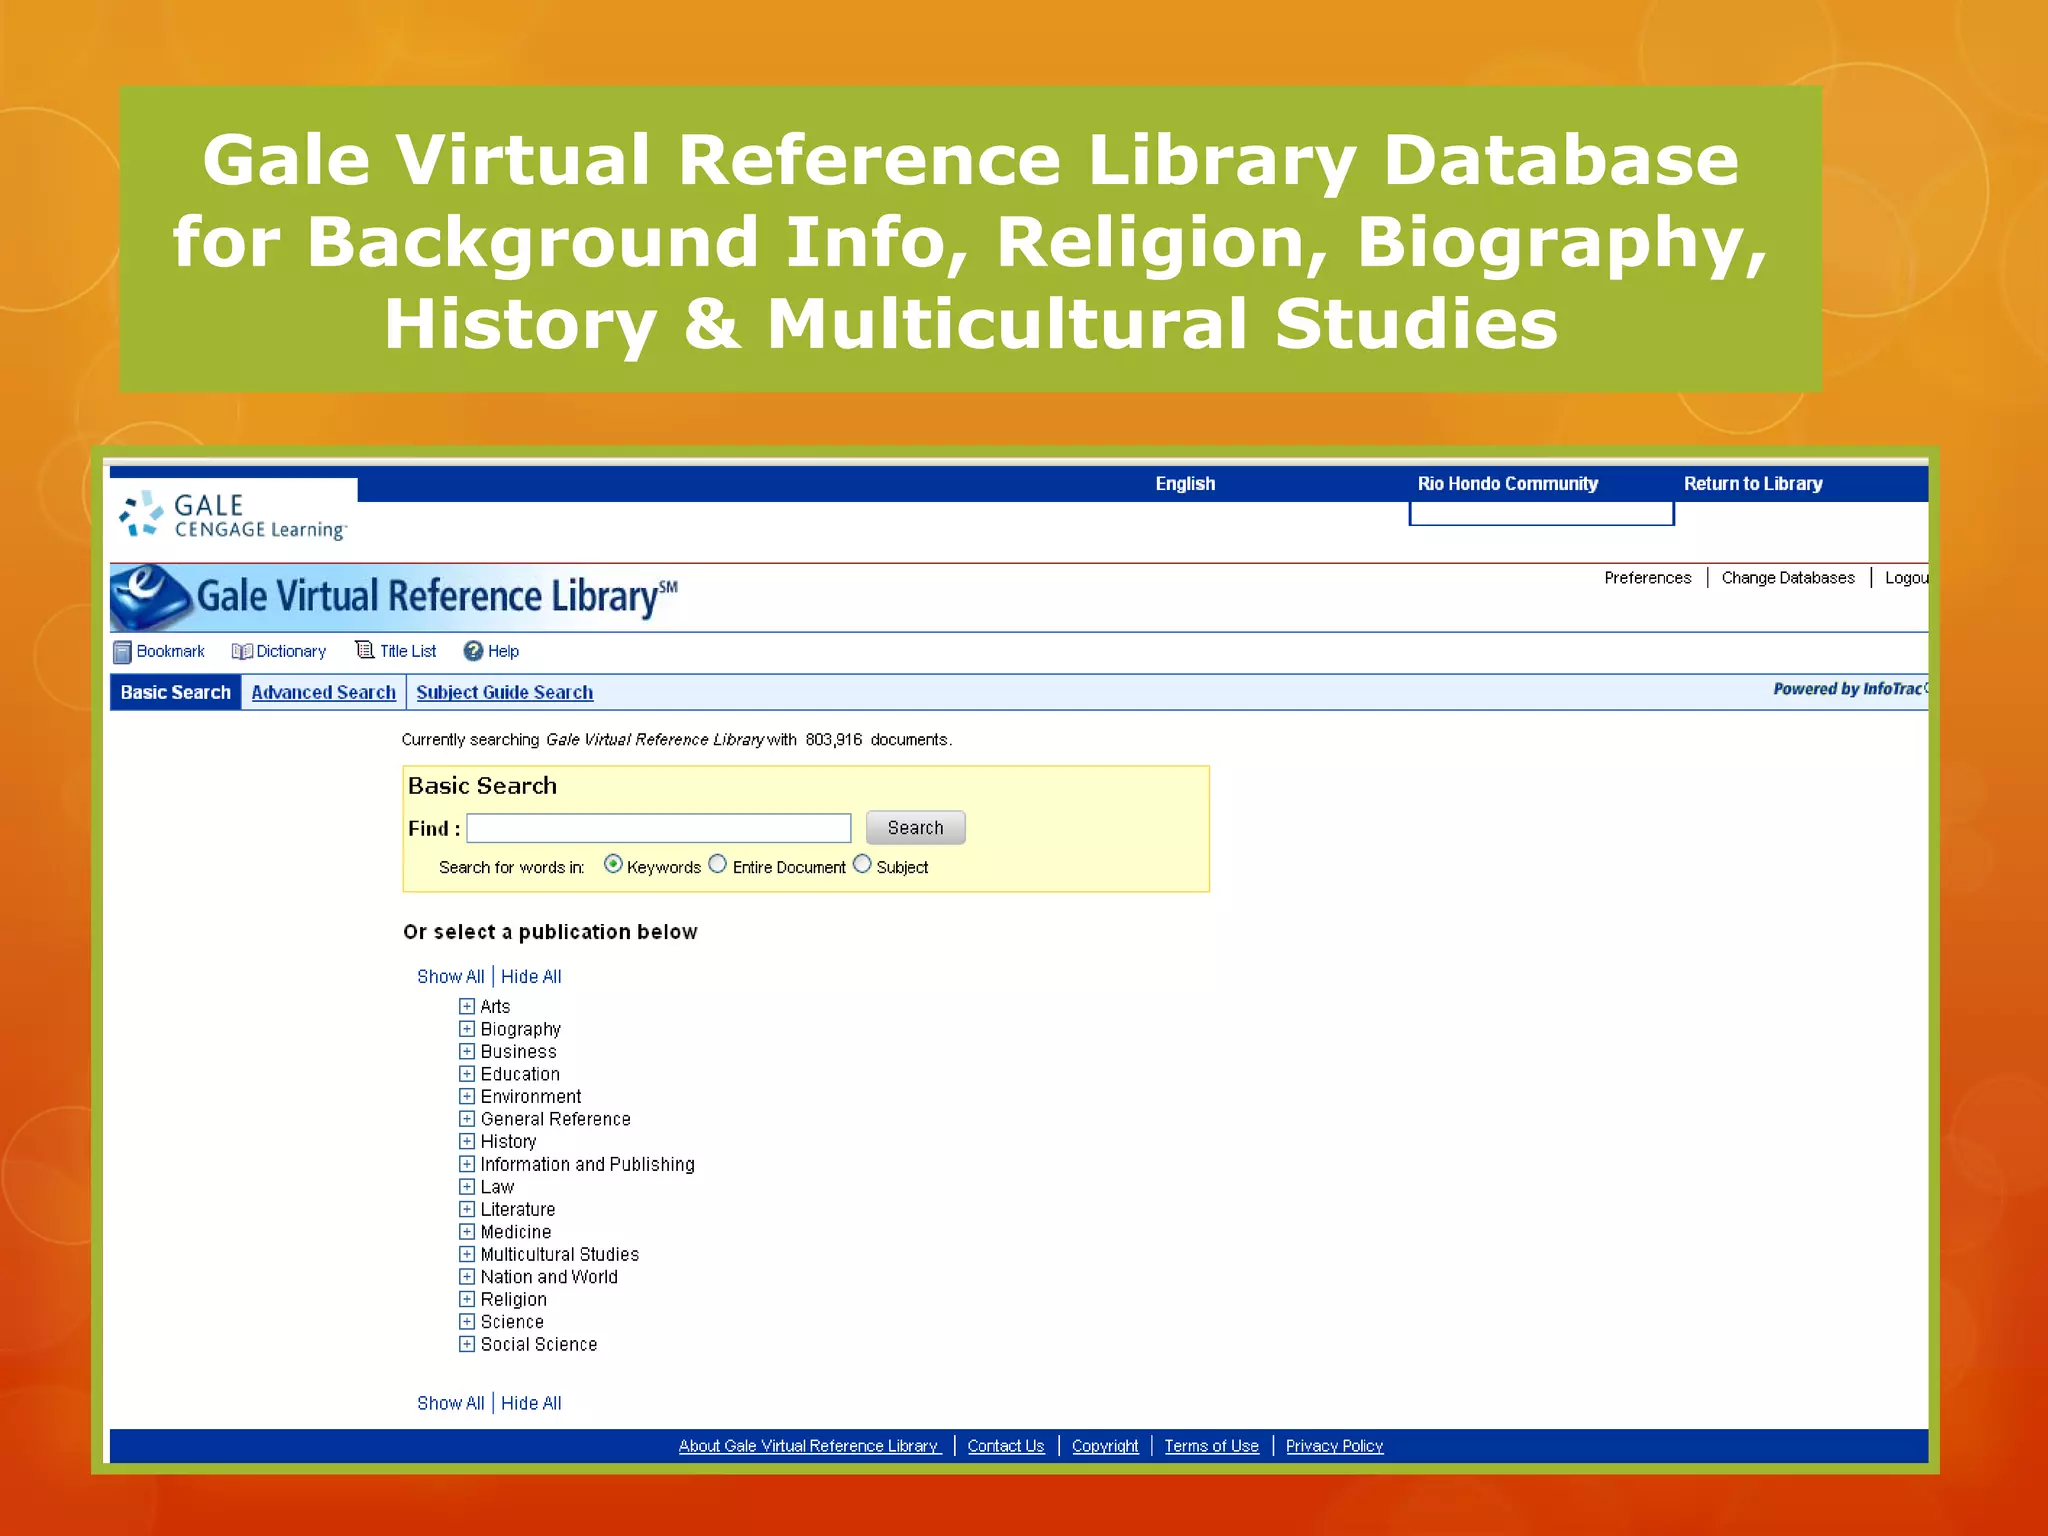Expand the Education category
Screen dimensions: 2048x1536
(467, 1074)
